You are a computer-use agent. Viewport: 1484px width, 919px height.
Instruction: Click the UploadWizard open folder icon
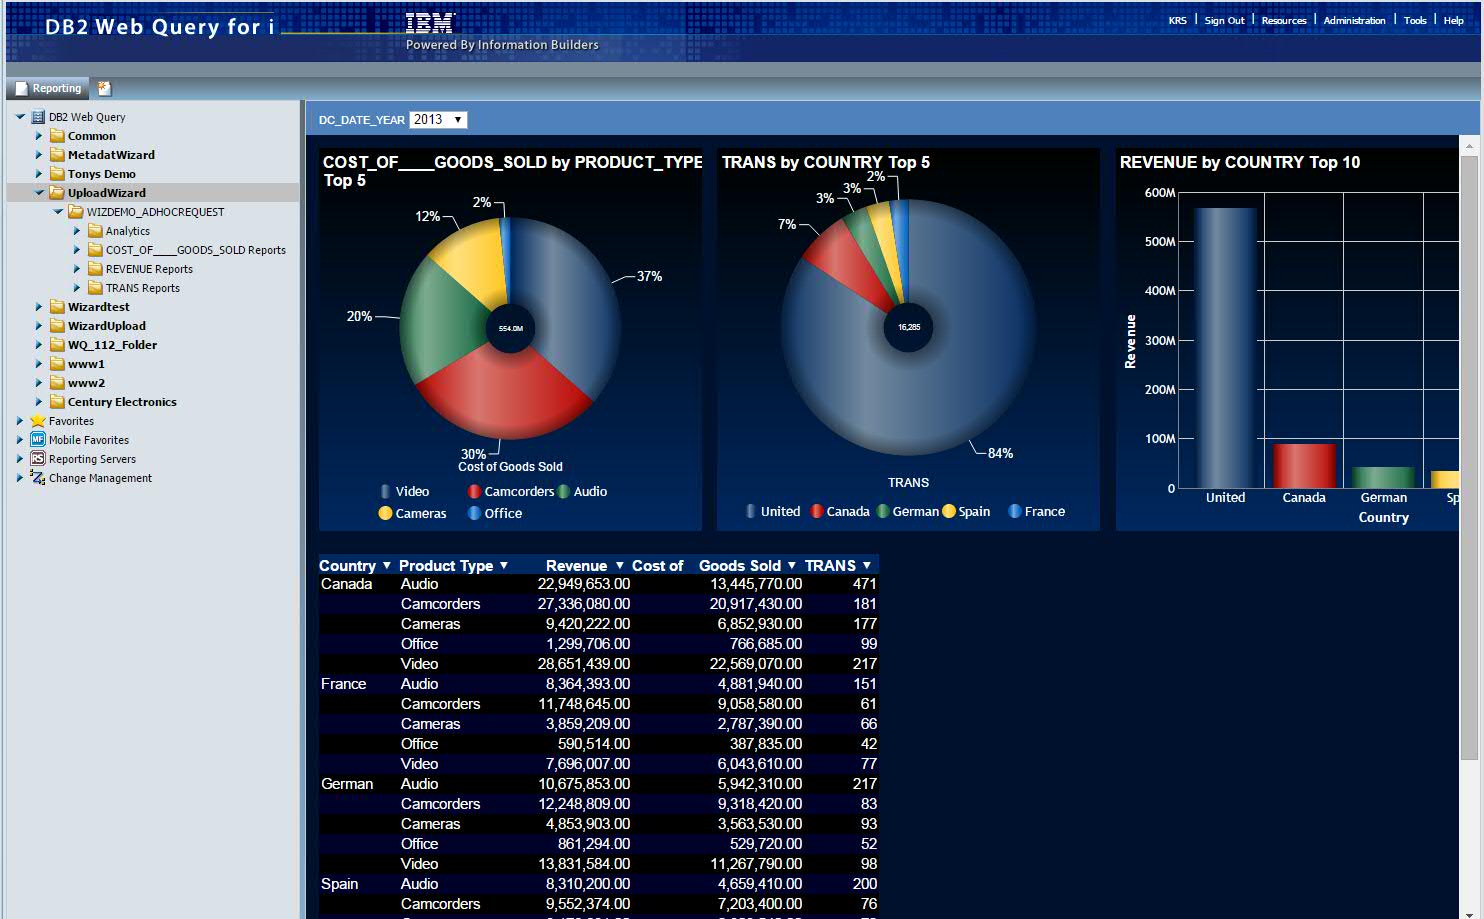(x=57, y=193)
